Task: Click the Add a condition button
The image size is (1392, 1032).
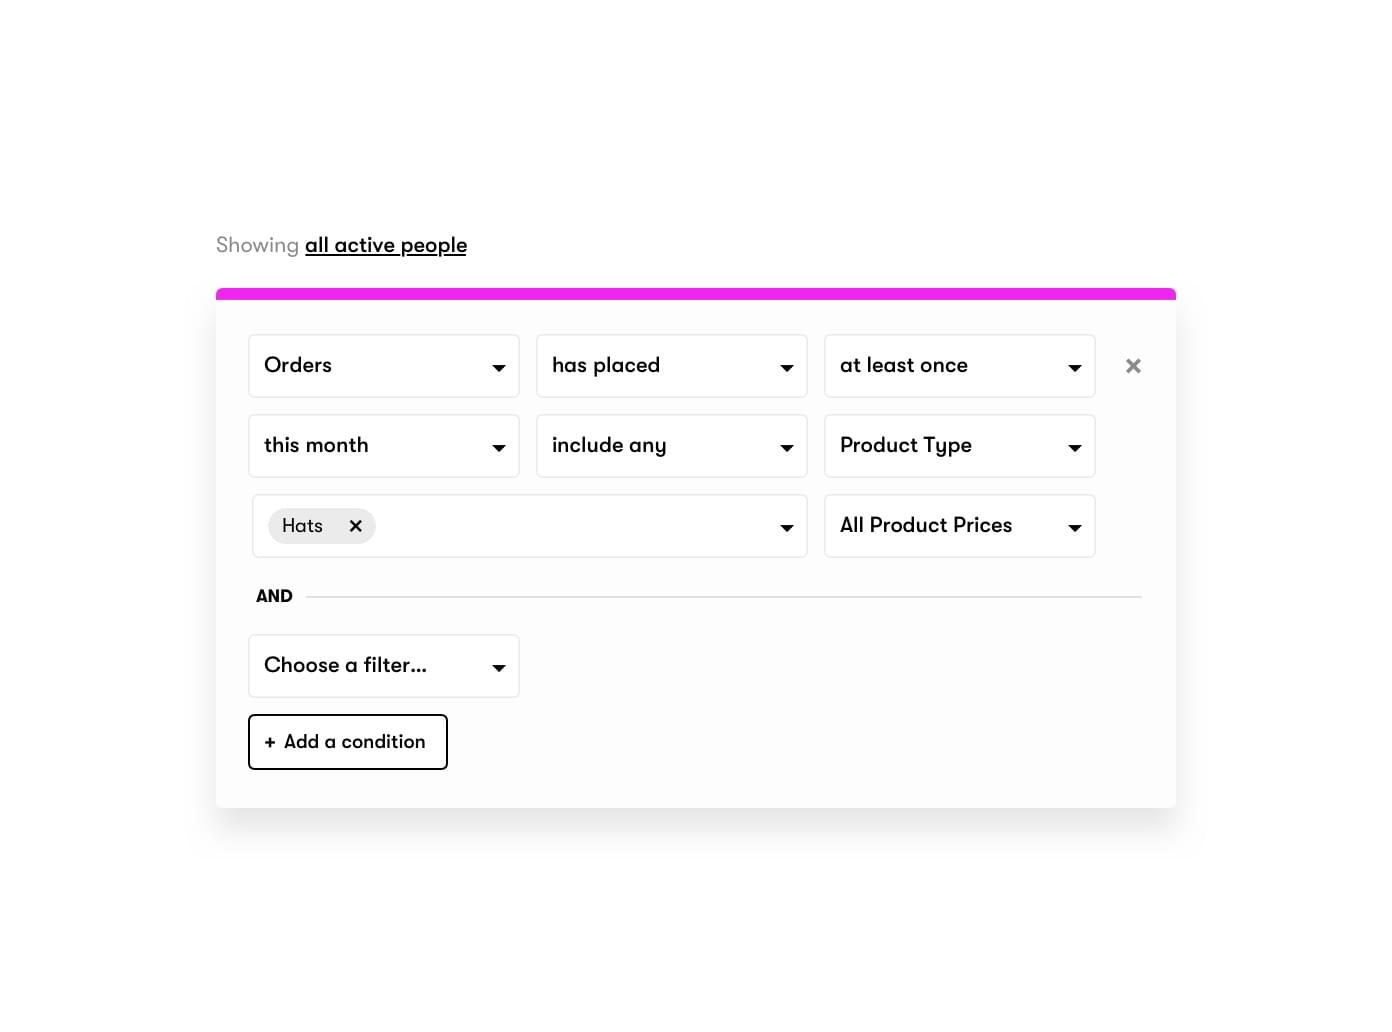Action: coord(348,742)
